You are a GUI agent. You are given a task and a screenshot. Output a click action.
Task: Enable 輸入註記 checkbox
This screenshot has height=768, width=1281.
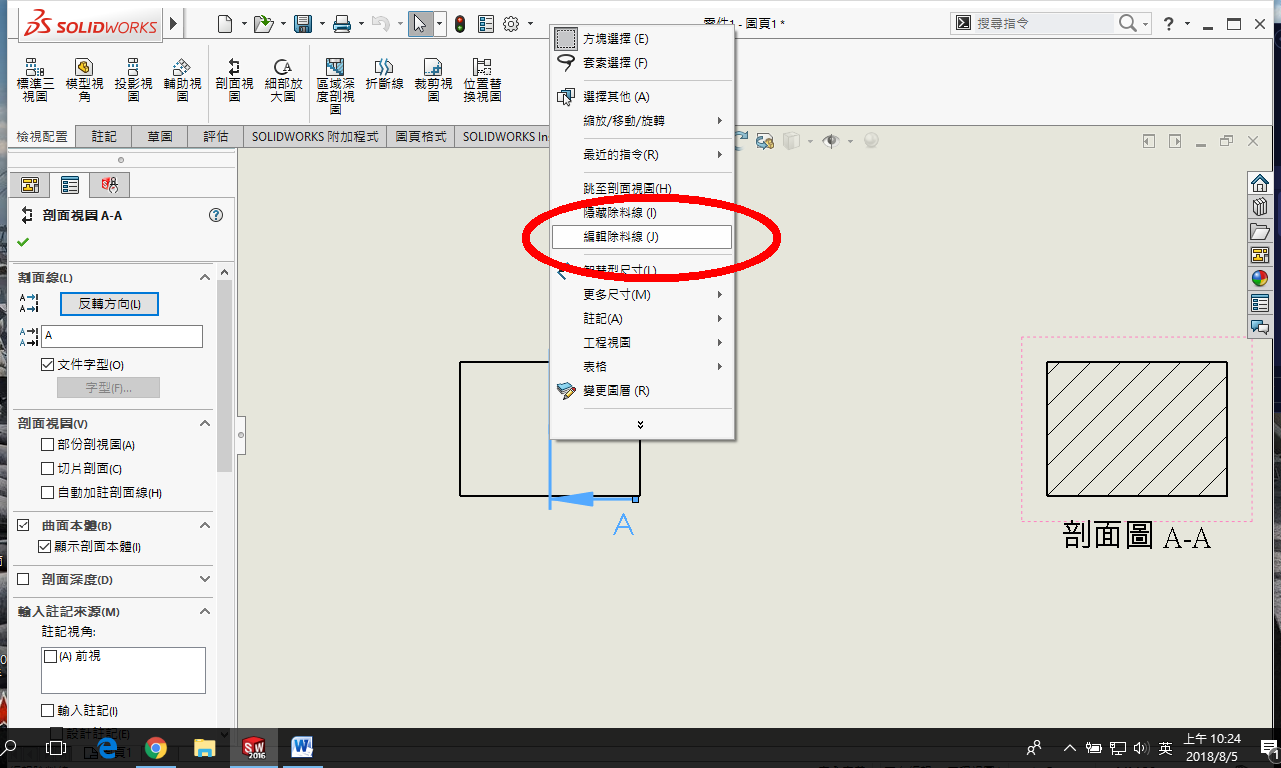tap(48, 711)
